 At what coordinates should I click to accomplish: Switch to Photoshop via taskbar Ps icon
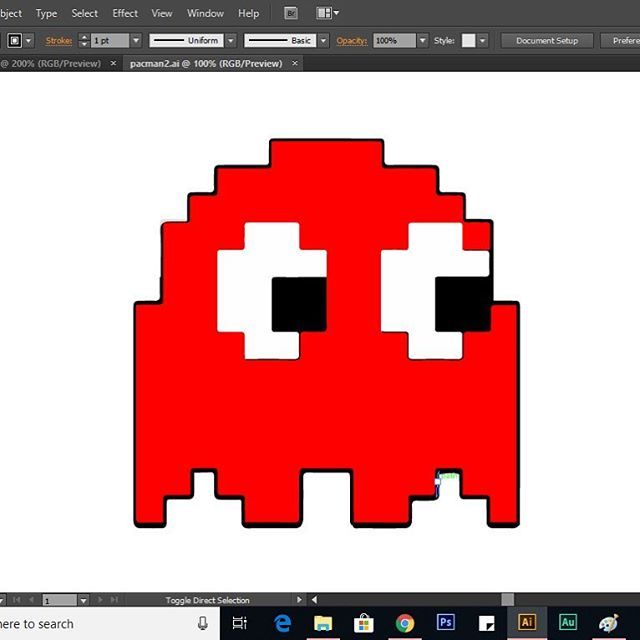[445, 622]
